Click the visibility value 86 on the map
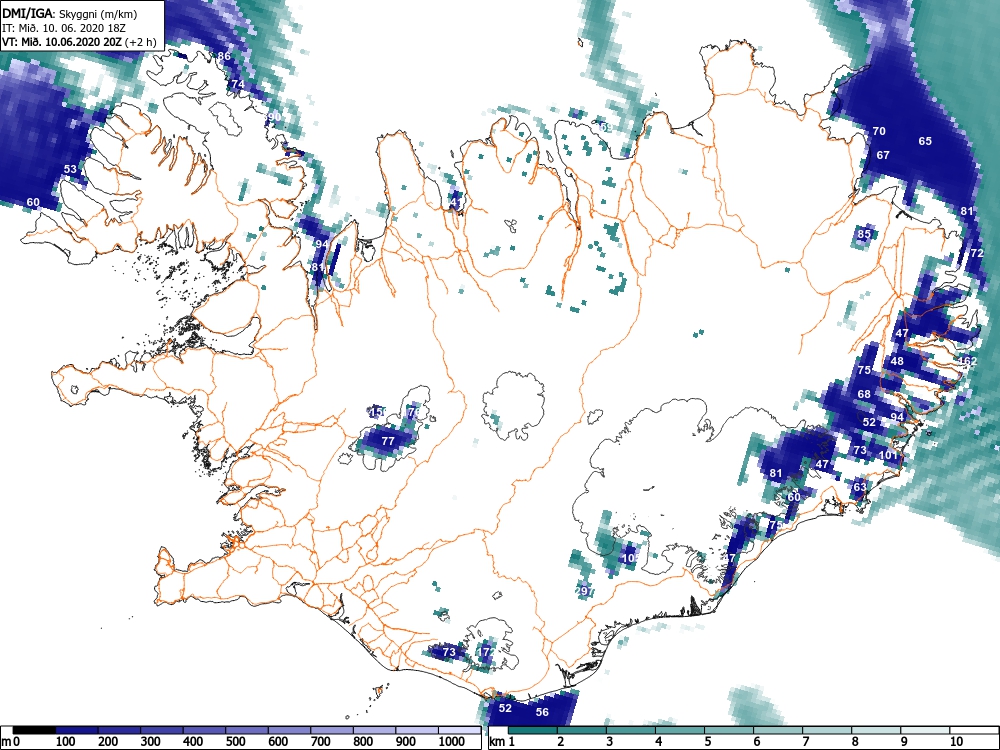Image resolution: width=1000 pixels, height=750 pixels. tap(224, 56)
